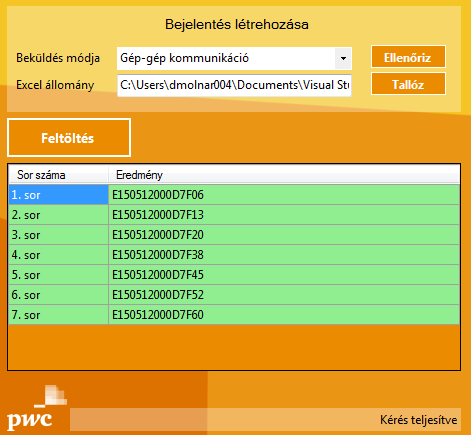The image size is (471, 435).
Task: Select the '3. sor' row cell
Action: (59, 235)
